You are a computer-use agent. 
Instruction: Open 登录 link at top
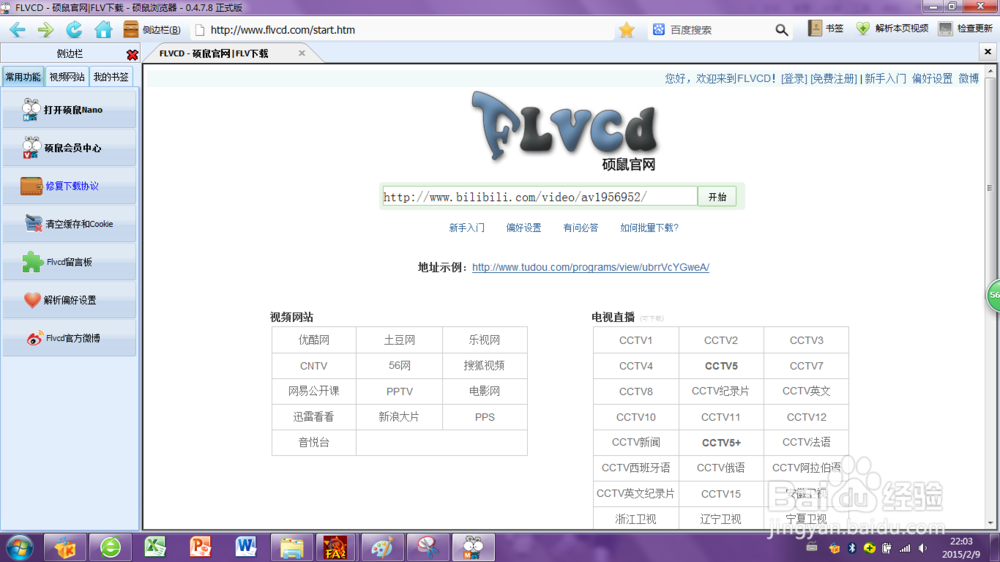(x=794, y=78)
